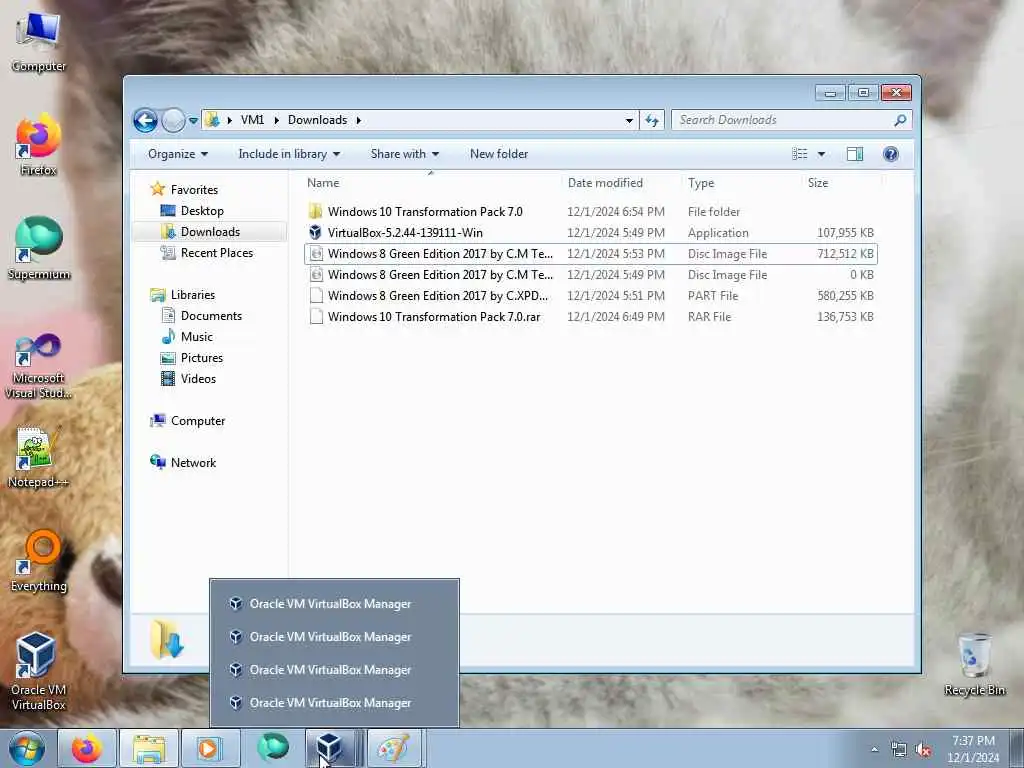Viewport: 1024px width, 768px height.
Task: Open the recent pages dropdown arrow
Action: [x=193, y=120]
